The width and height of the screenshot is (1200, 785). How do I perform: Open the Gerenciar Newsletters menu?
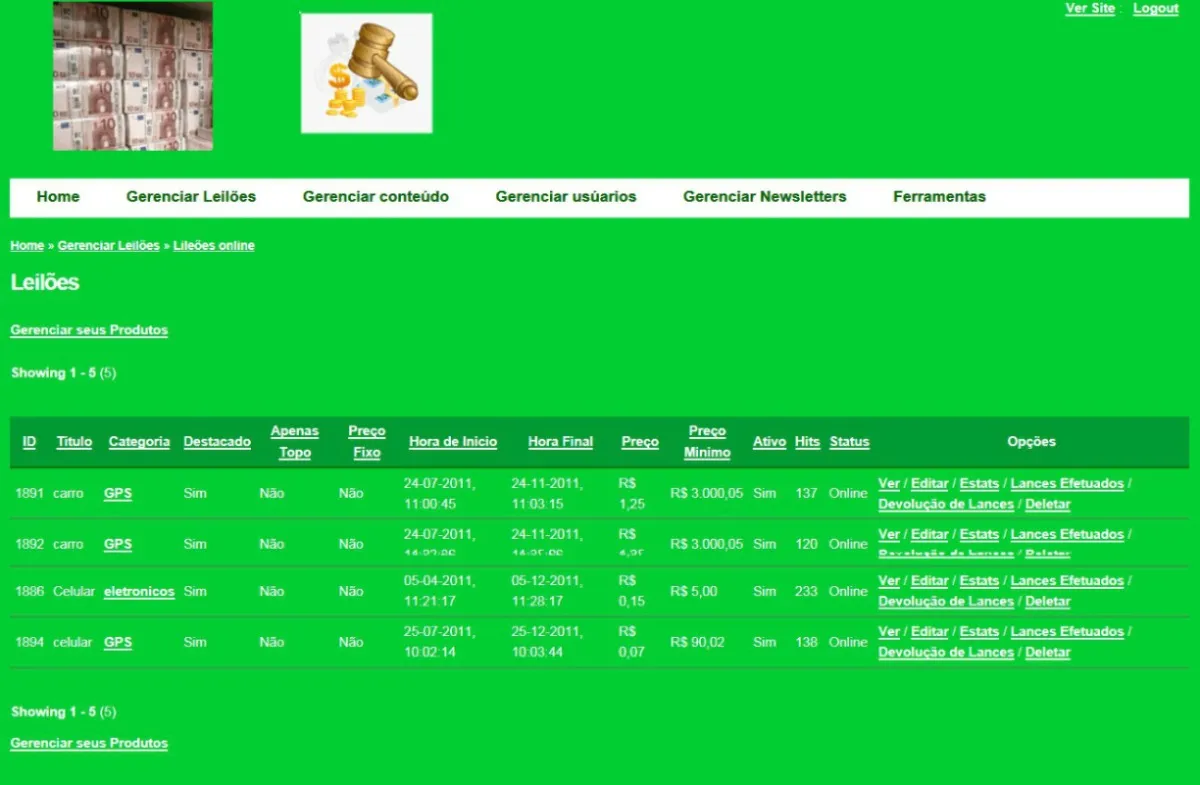(x=765, y=197)
